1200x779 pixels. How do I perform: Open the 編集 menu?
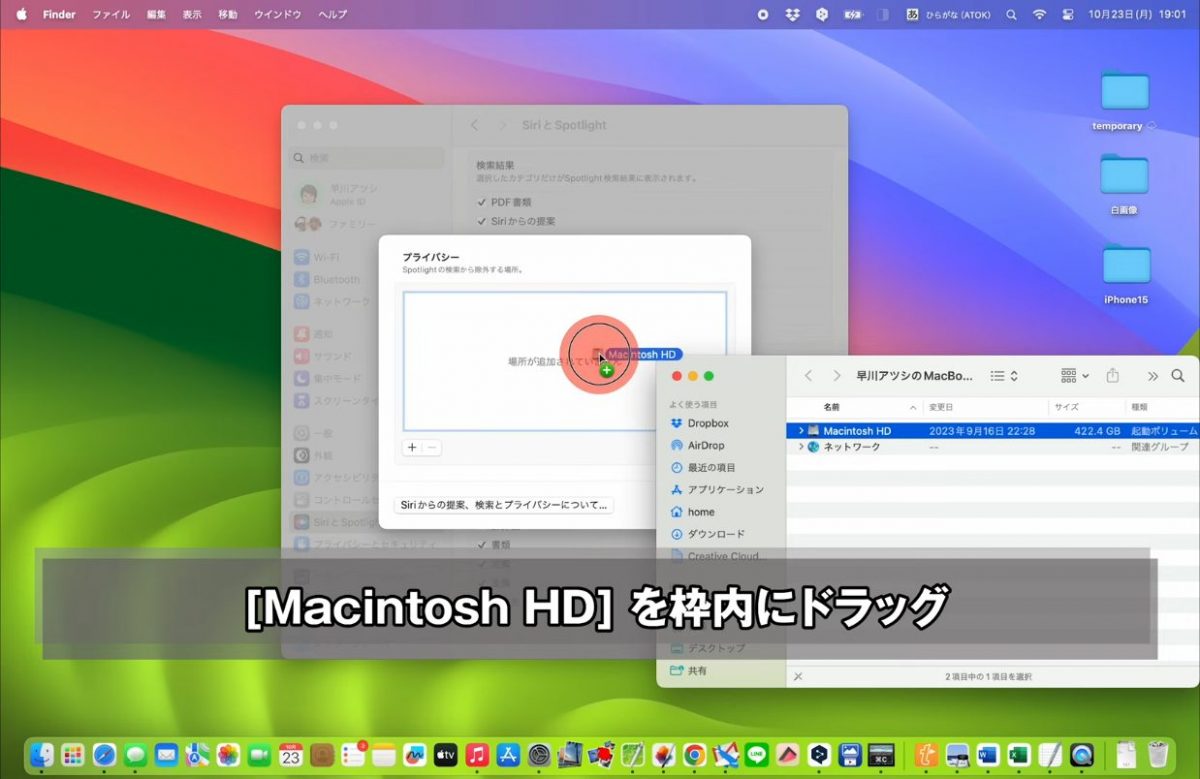pyautogui.click(x=156, y=14)
